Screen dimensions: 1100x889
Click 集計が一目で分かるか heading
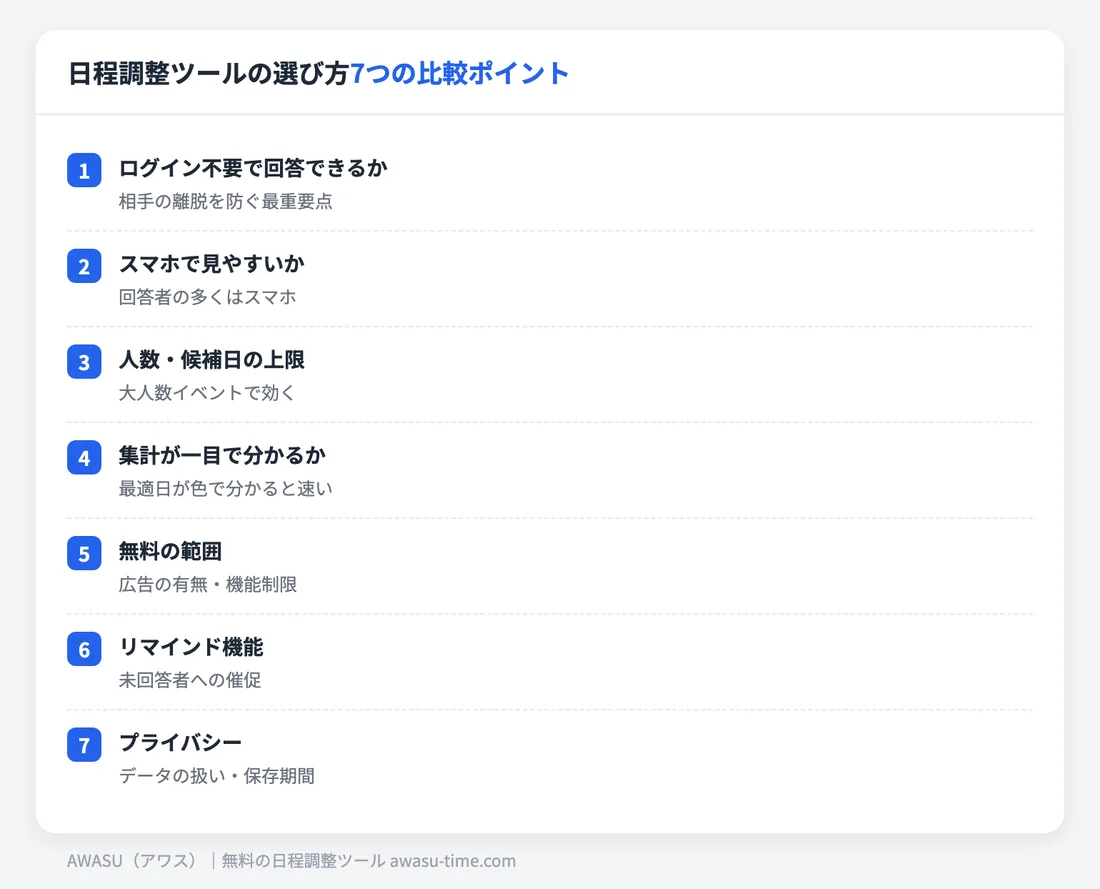click(222, 455)
